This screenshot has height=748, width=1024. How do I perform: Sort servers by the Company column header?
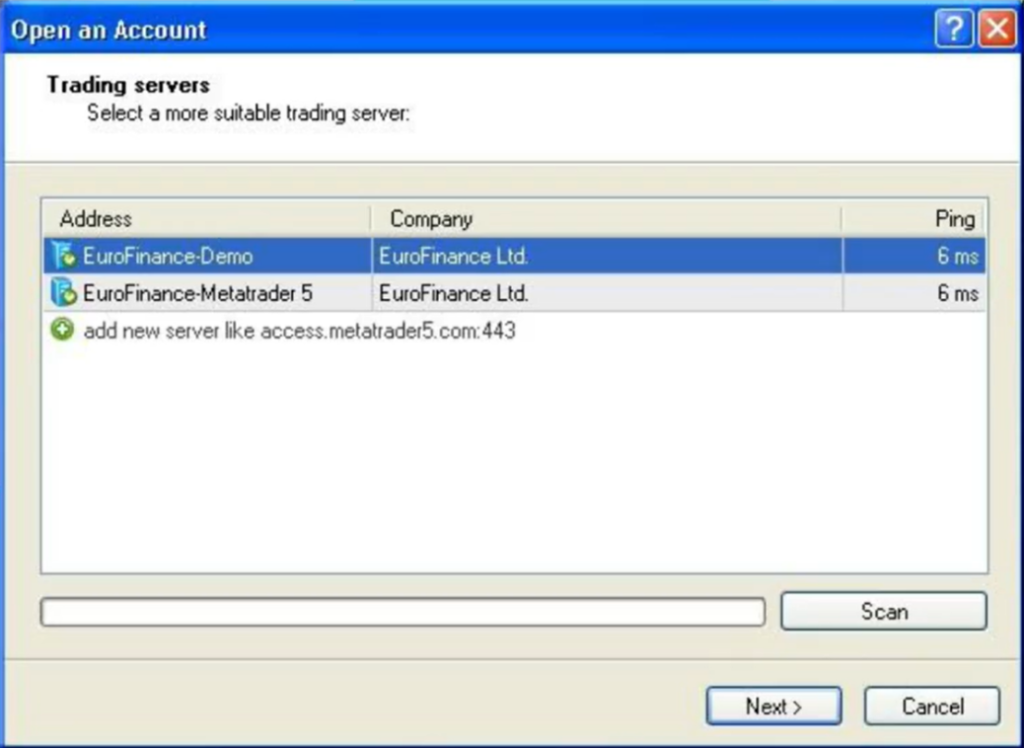tap(607, 219)
